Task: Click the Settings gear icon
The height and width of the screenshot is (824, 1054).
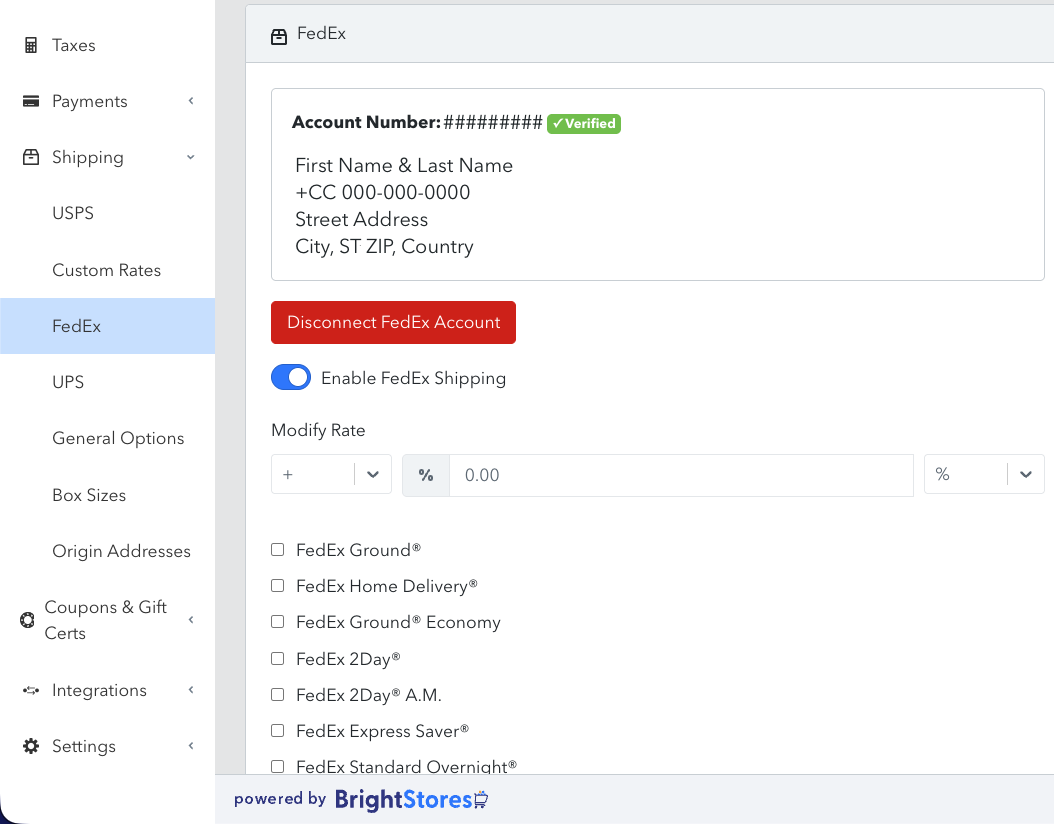Action: tap(31, 746)
